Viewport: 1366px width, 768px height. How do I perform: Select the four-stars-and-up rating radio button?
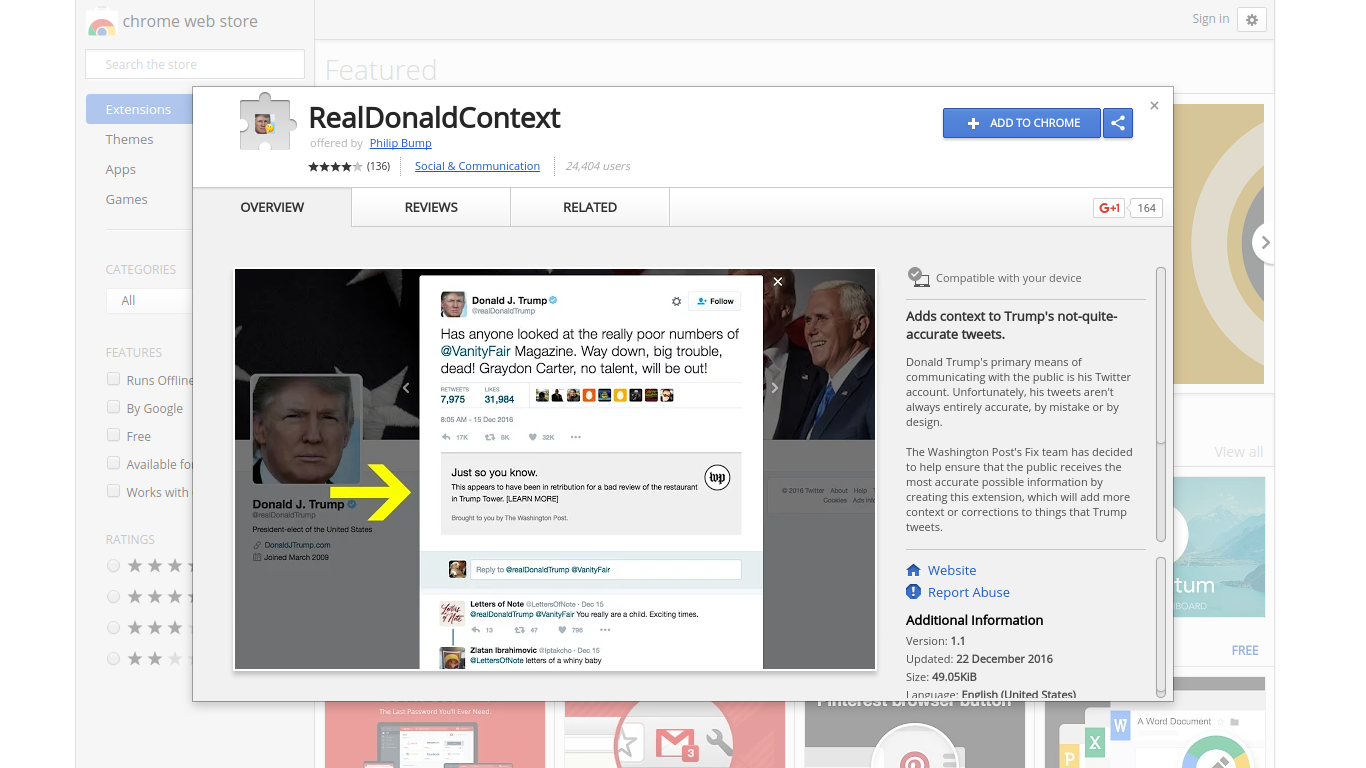pos(113,597)
